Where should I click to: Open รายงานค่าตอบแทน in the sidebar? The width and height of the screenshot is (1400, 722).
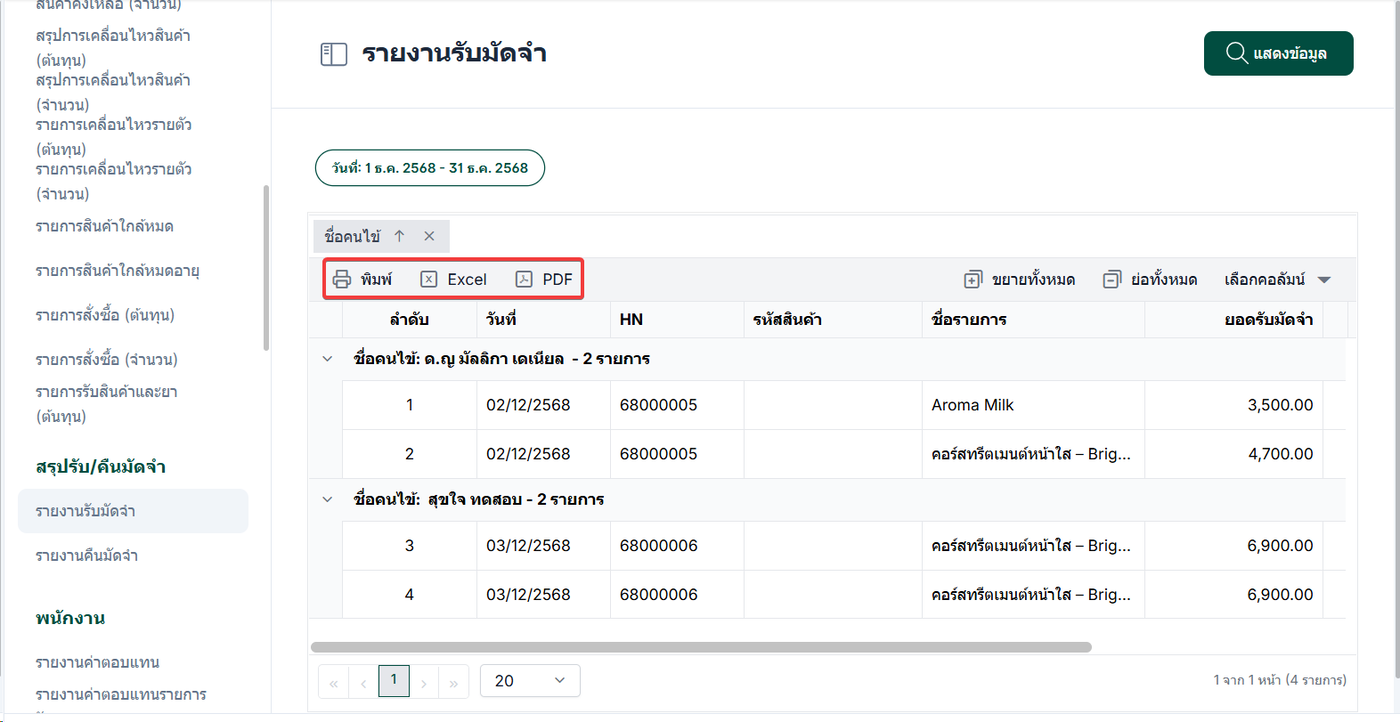(97, 662)
